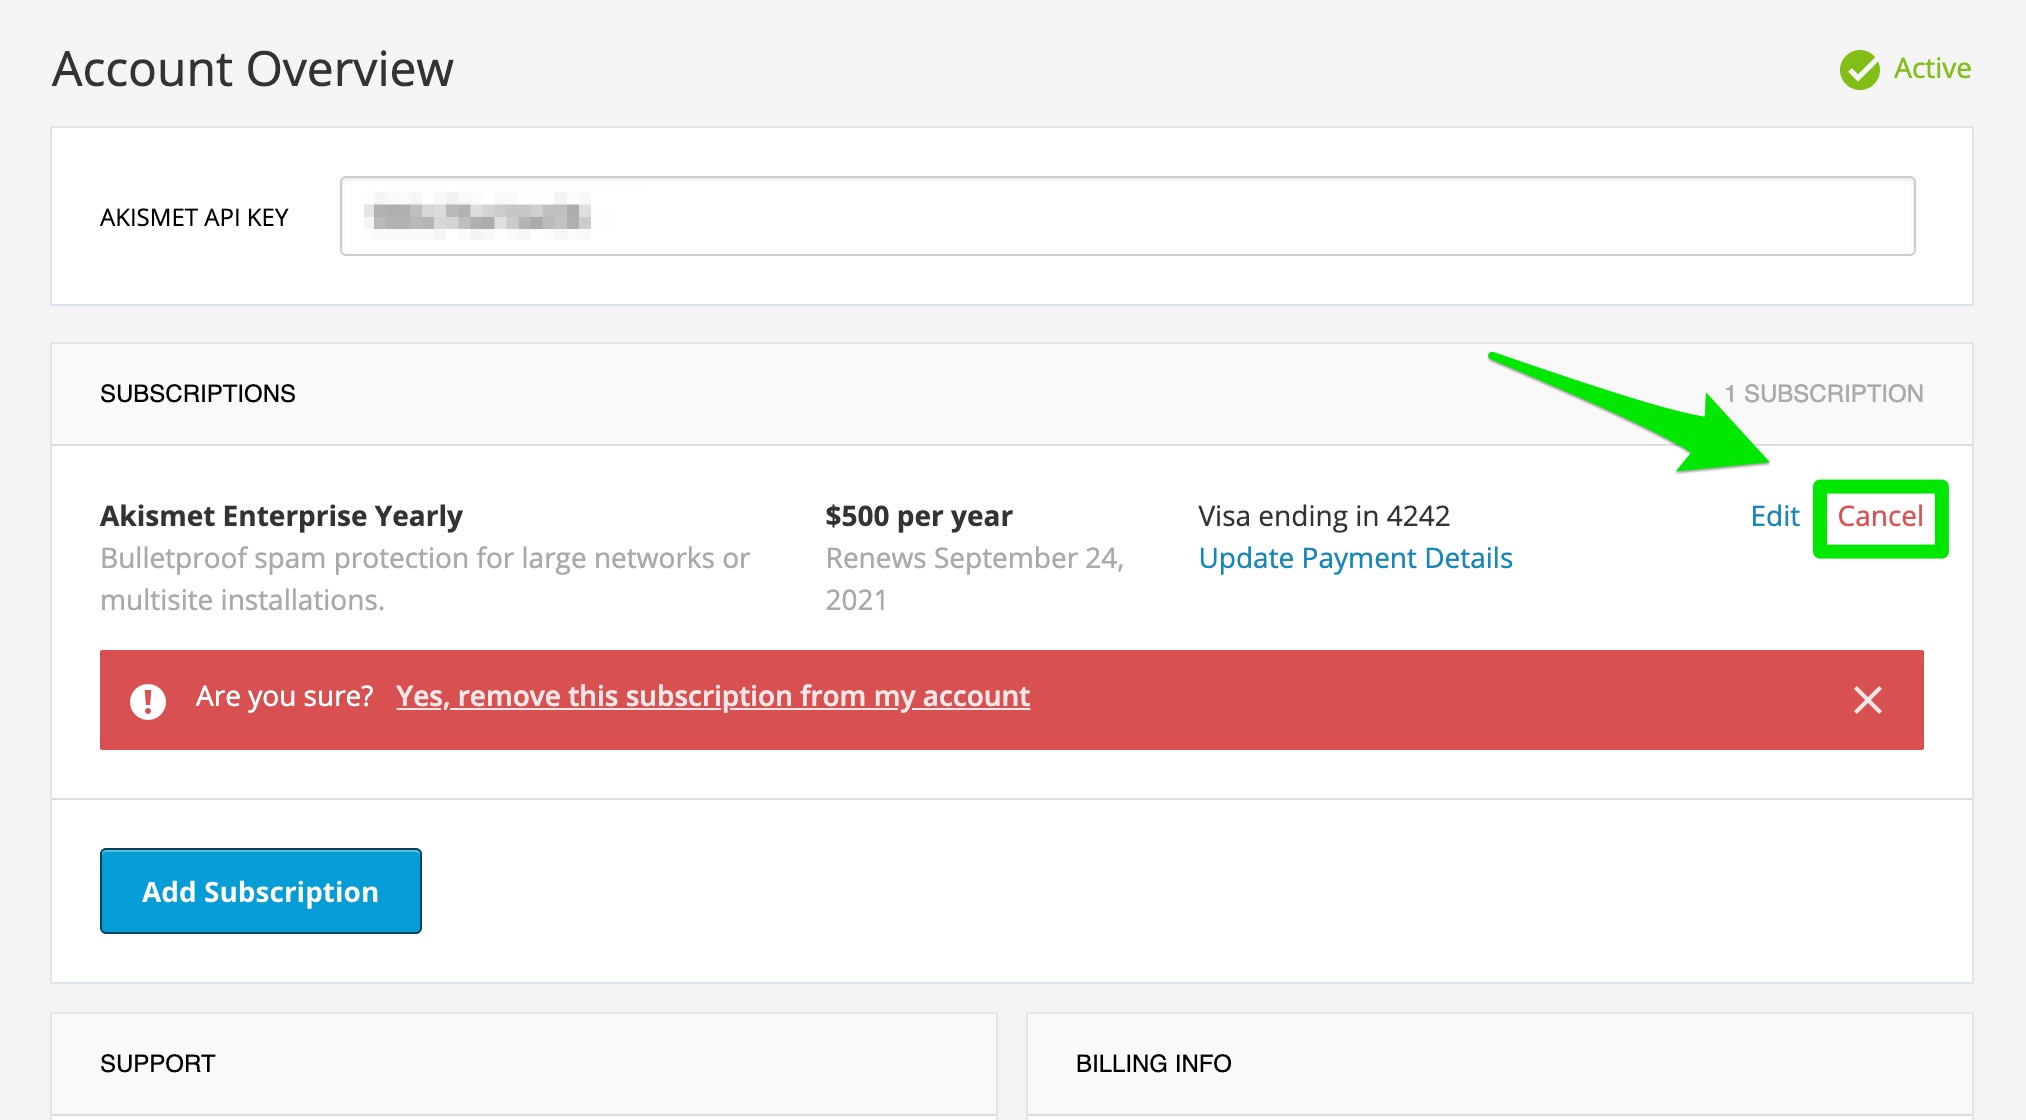Select the SUPPORT panel header
This screenshot has height=1120, width=2026.
pos(158,1063)
